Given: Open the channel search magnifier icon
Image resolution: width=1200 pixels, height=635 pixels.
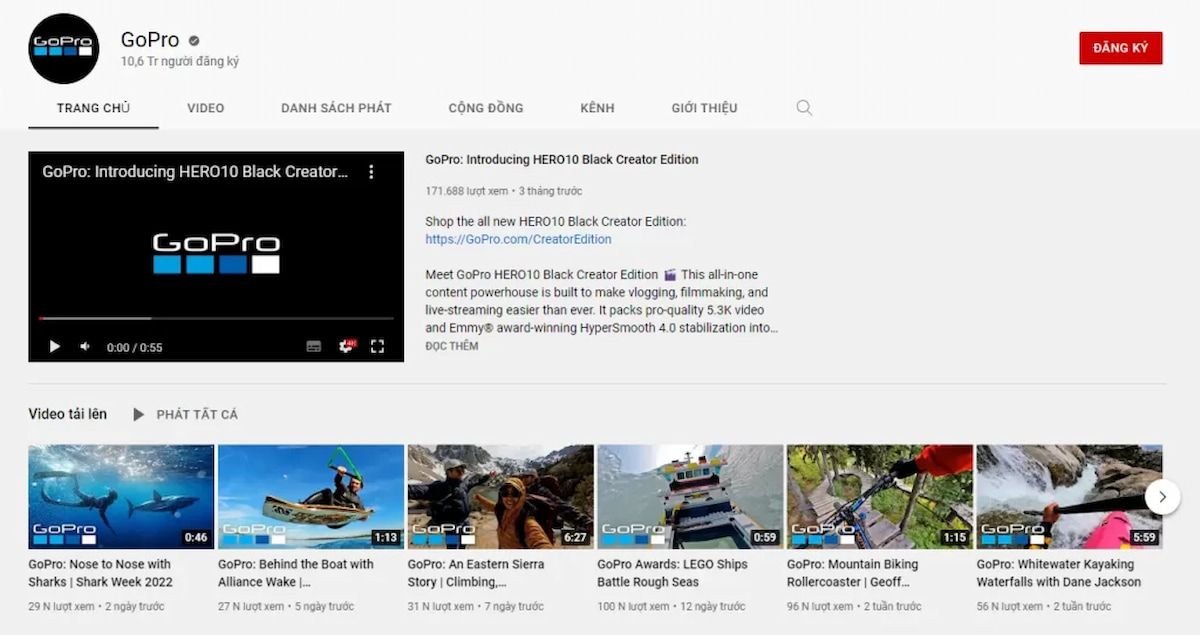Looking at the screenshot, I should (804, 108).
